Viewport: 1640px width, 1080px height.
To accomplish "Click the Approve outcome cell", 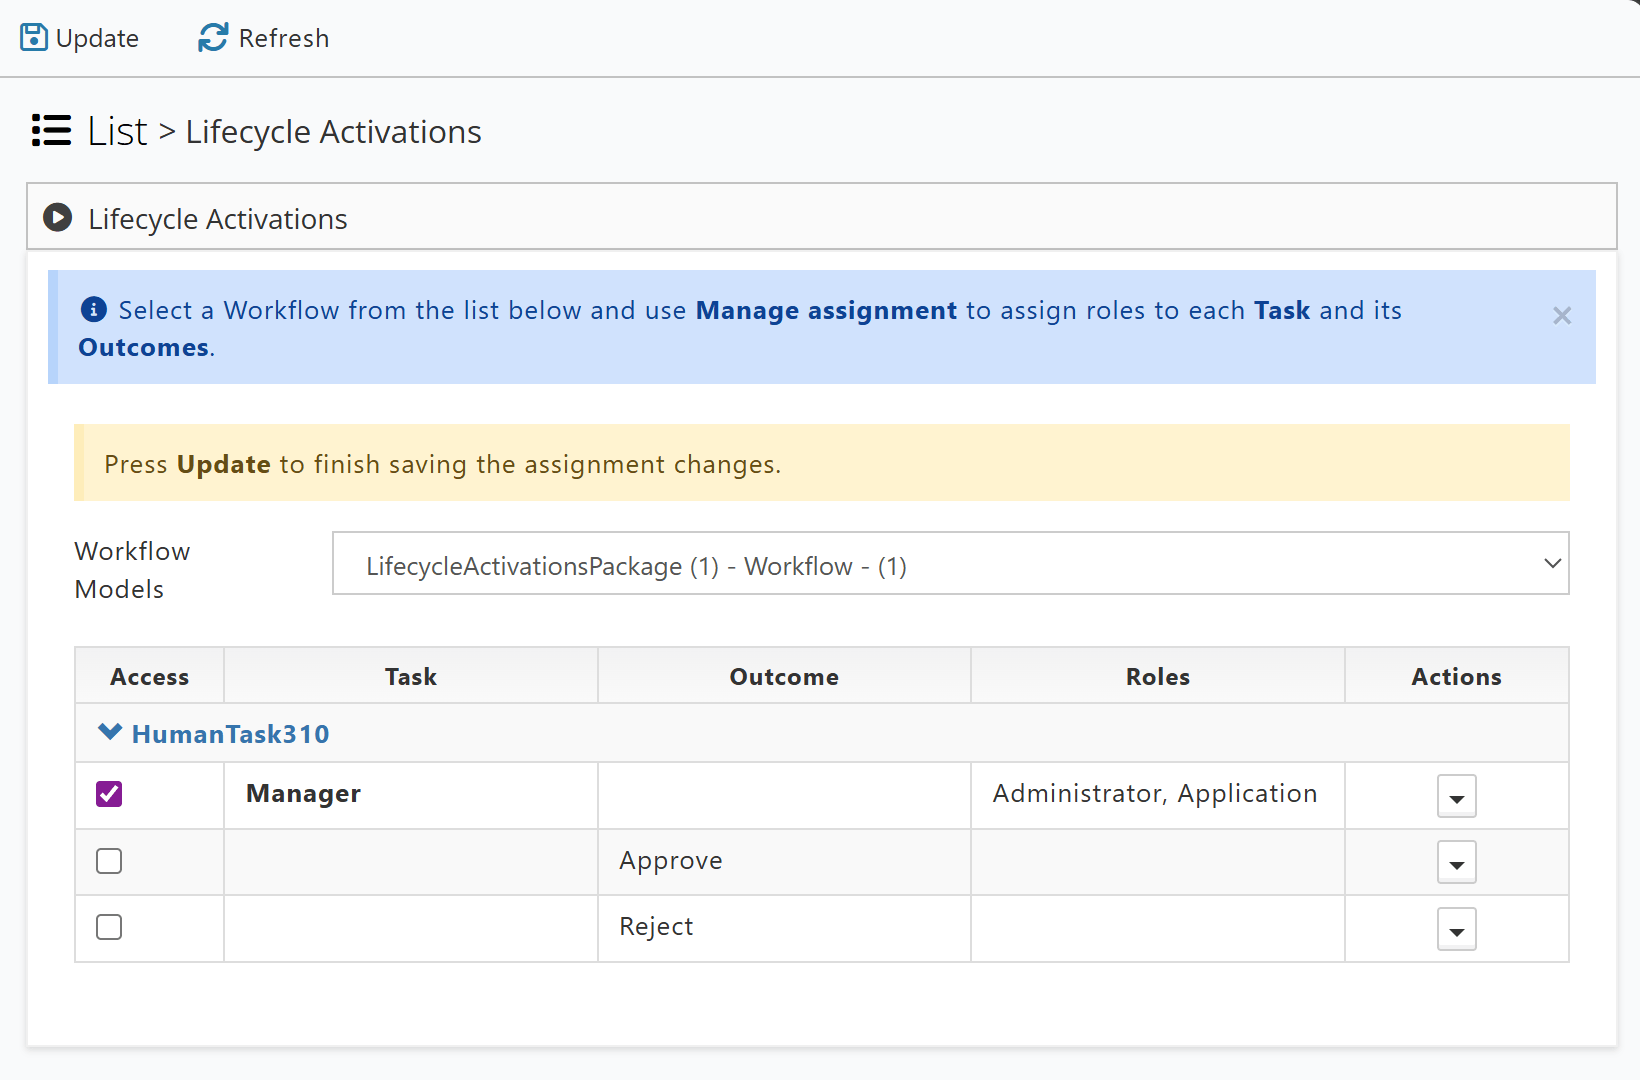I will click(x=784, y=861).
